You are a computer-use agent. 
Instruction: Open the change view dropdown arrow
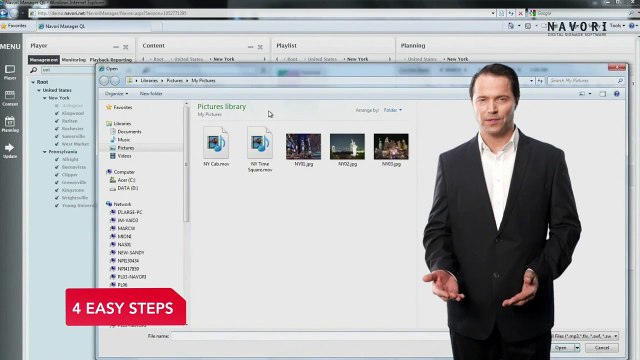click(590, 94)
